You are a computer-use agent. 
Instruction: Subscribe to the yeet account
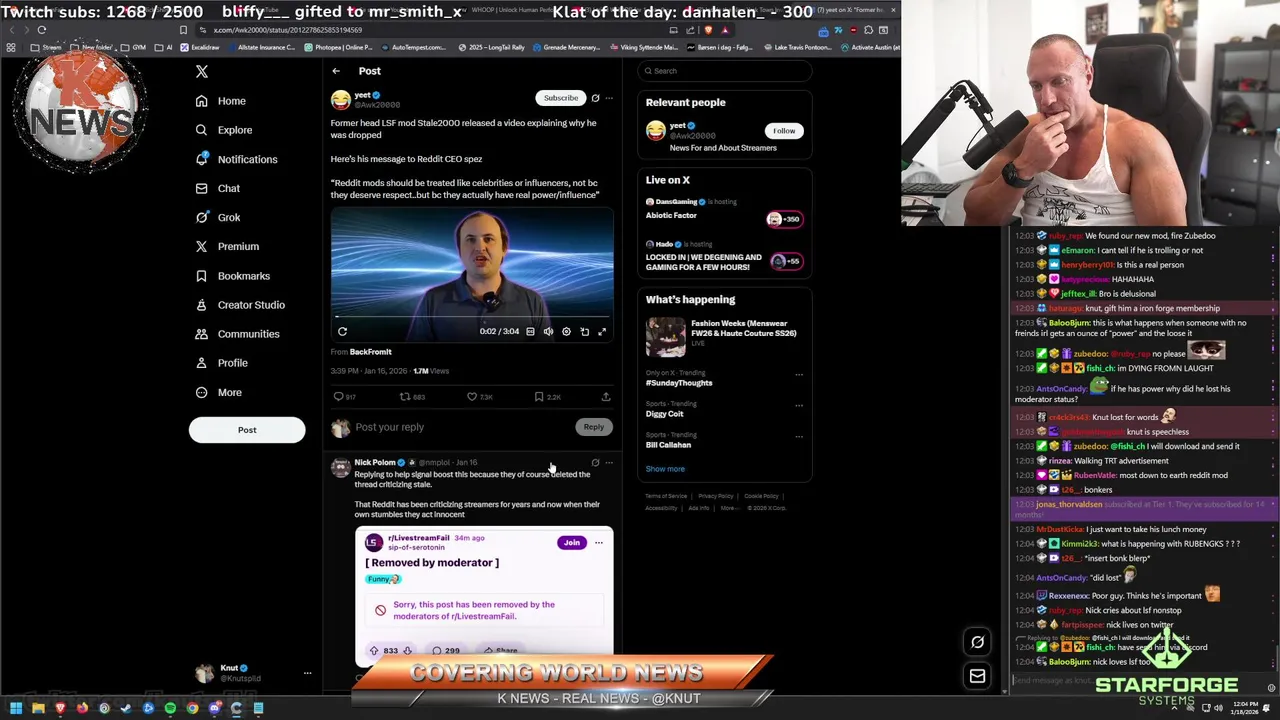(x=560, y=98)
